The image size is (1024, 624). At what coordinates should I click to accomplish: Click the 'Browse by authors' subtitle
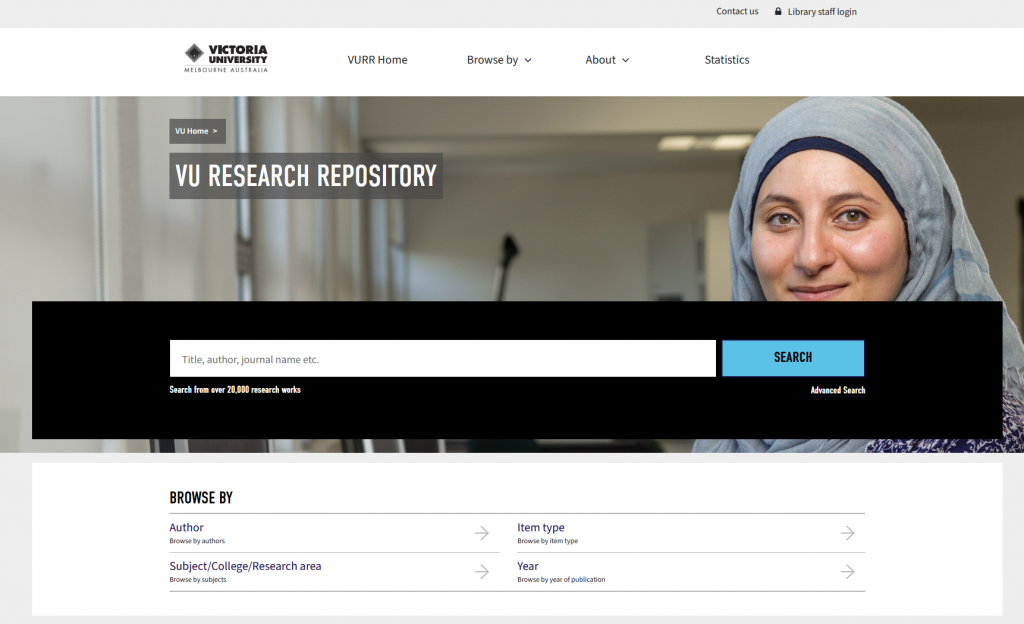click(x=197, y=540)
